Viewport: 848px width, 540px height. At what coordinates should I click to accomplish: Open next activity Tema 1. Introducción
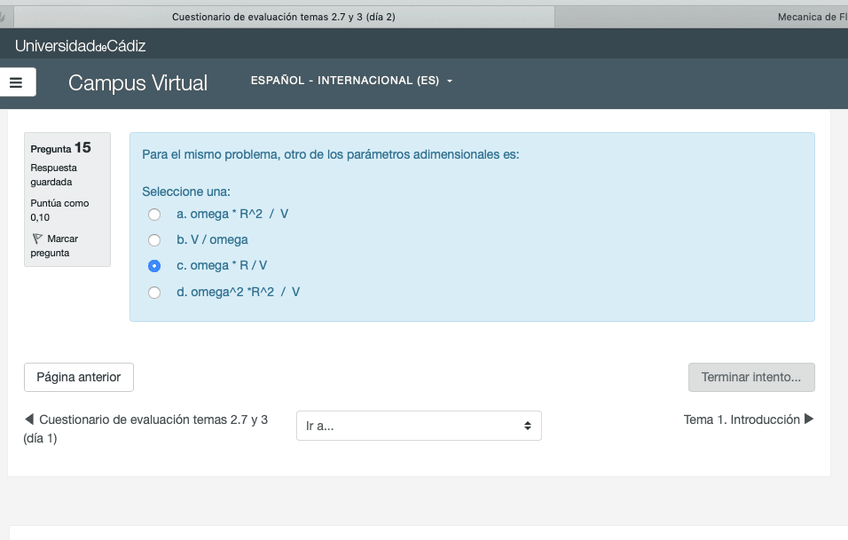[x=748, y=419]
